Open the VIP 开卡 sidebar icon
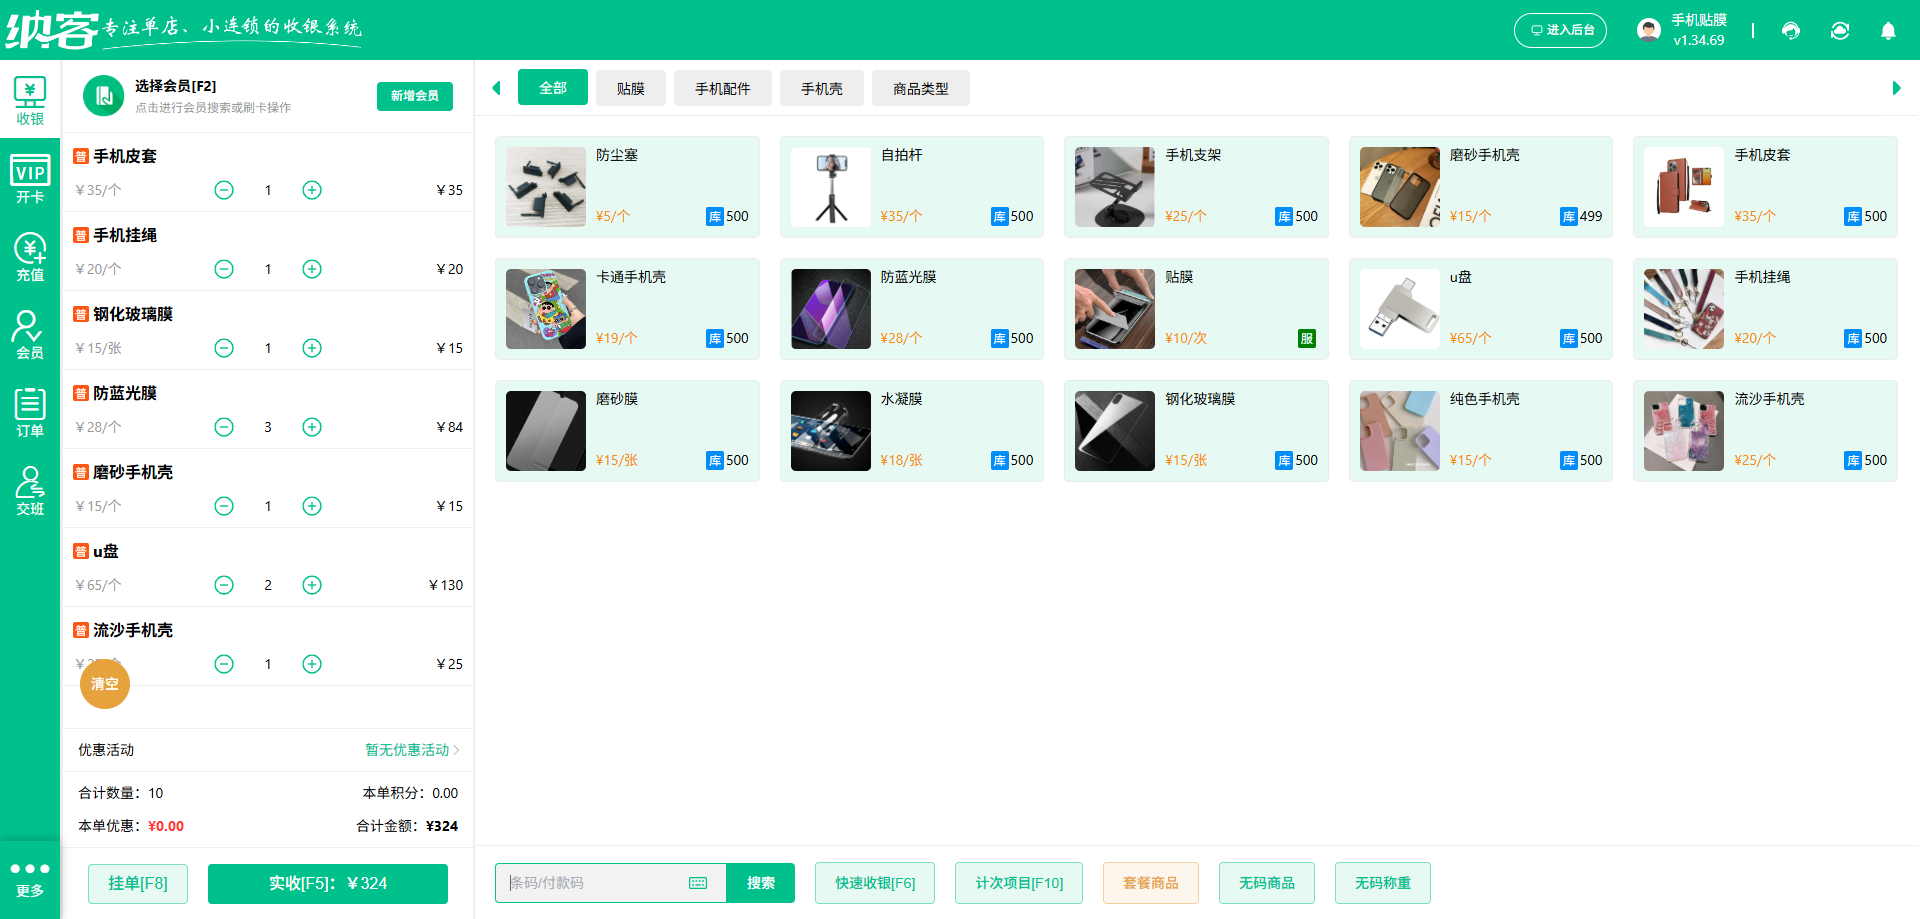This screenshot has height=919, width=1920. click(30, 179)
